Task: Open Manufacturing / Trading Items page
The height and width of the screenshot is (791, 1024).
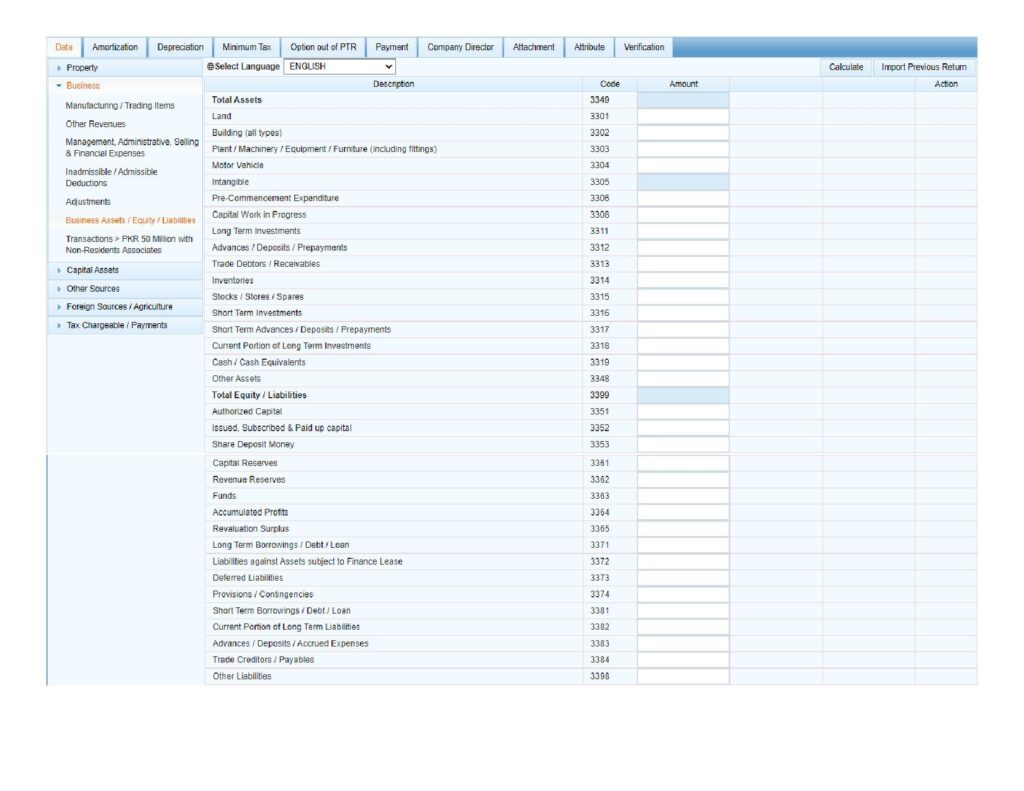Action: click(120, 105)
